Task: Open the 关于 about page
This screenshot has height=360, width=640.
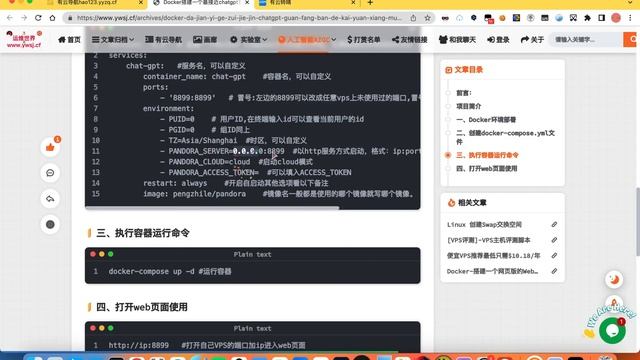Action: [532, 40]
